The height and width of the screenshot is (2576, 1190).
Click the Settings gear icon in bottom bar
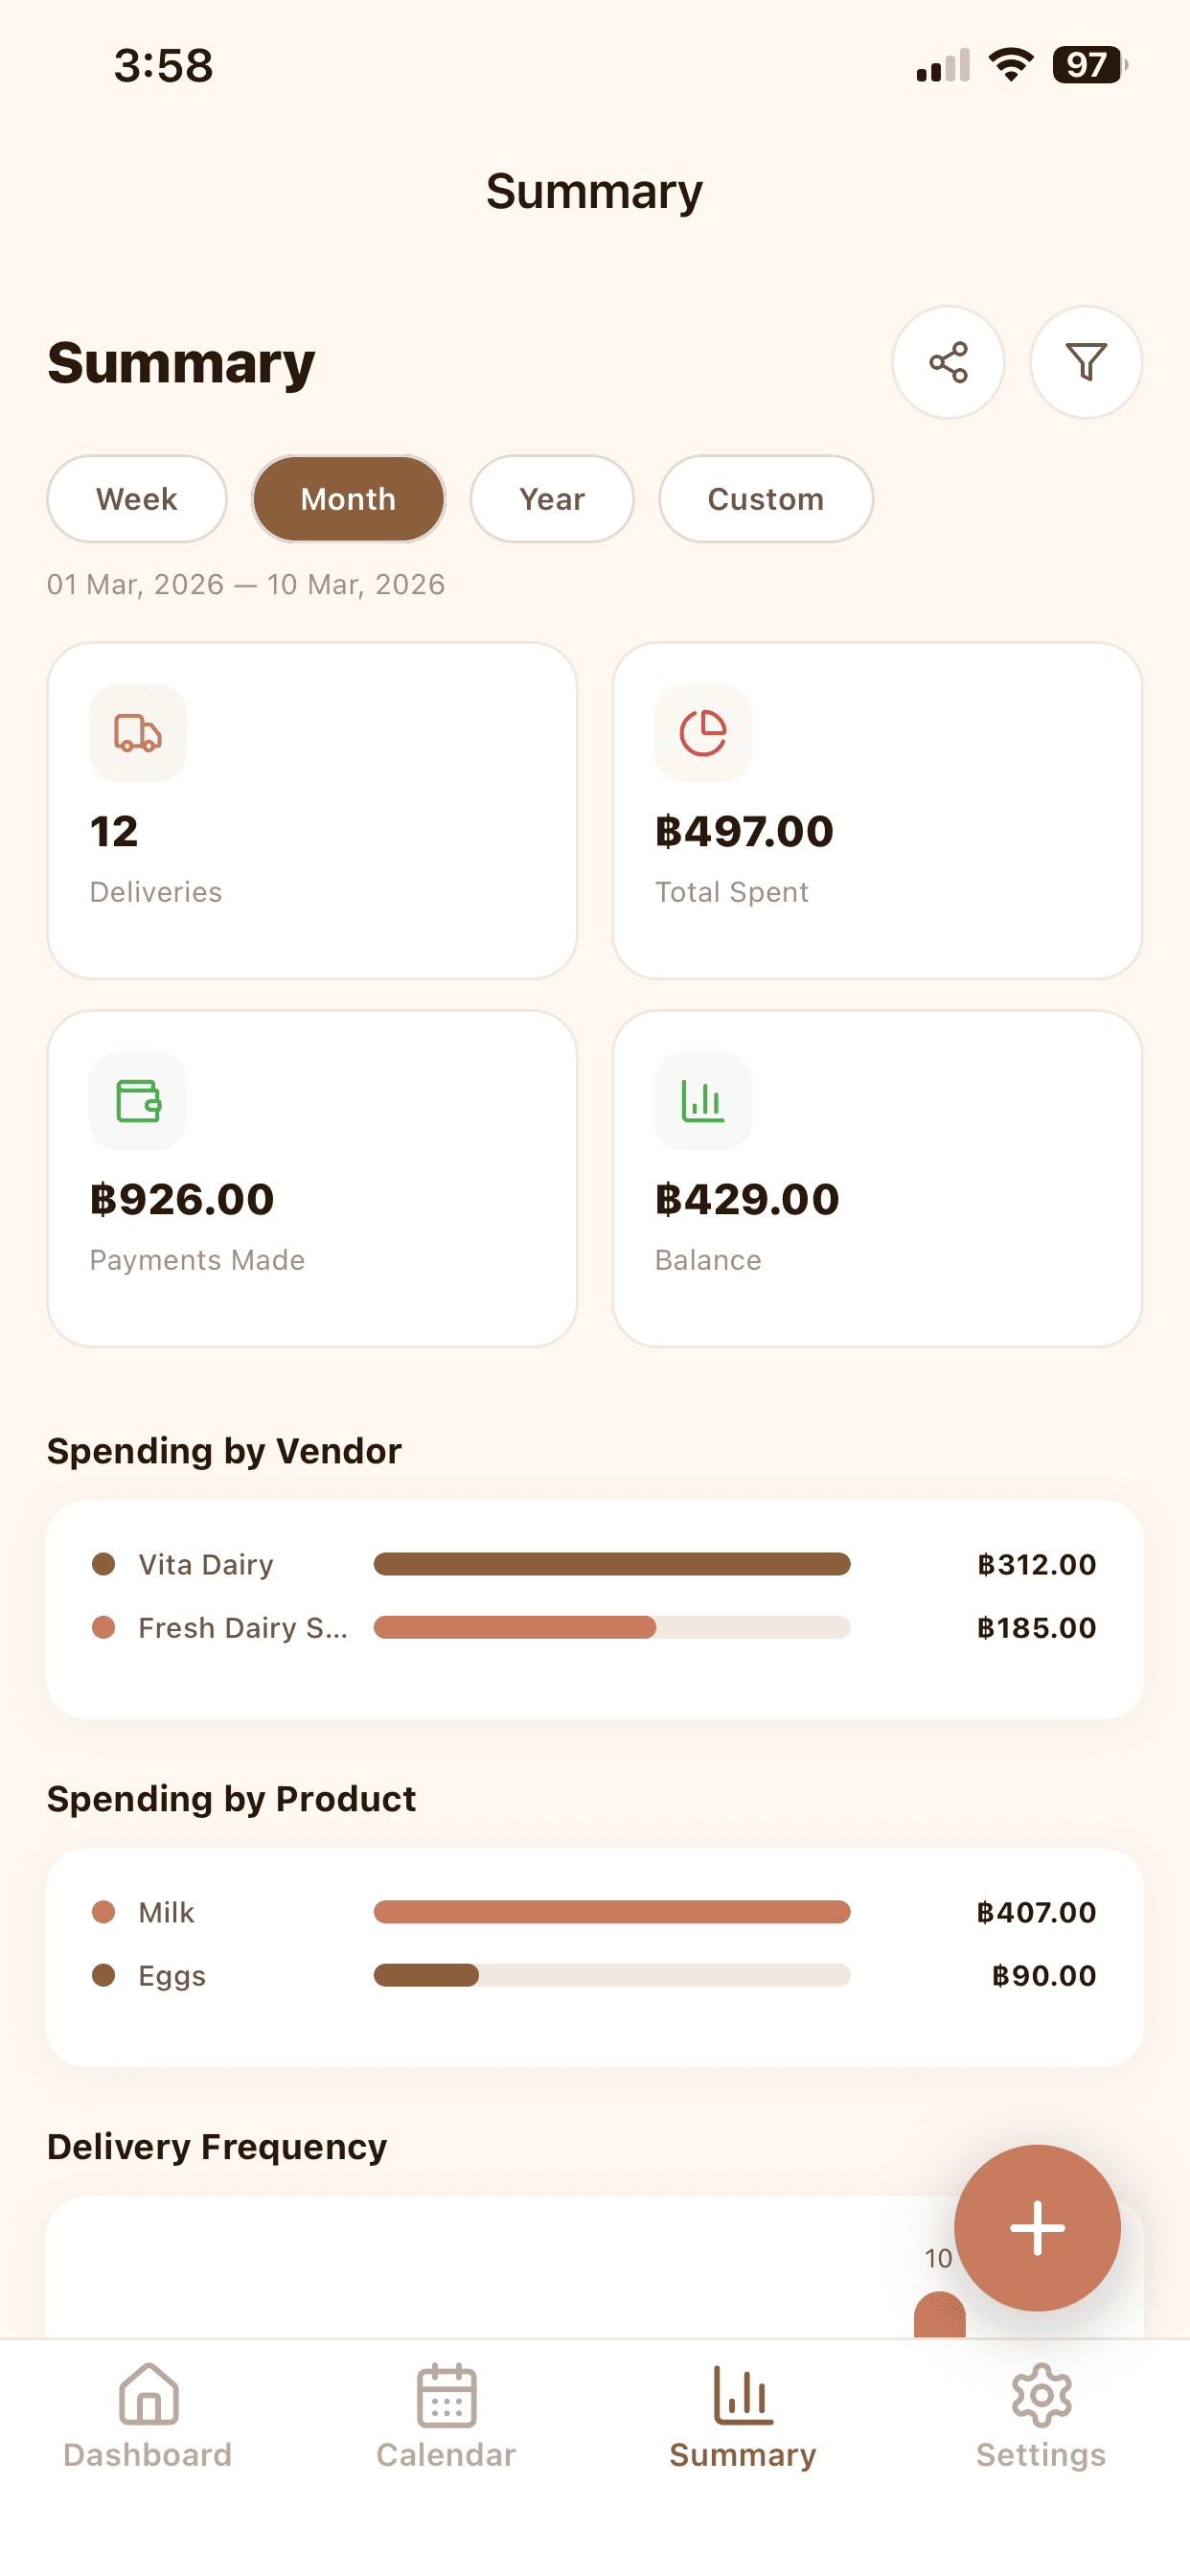[1041, 2393]
